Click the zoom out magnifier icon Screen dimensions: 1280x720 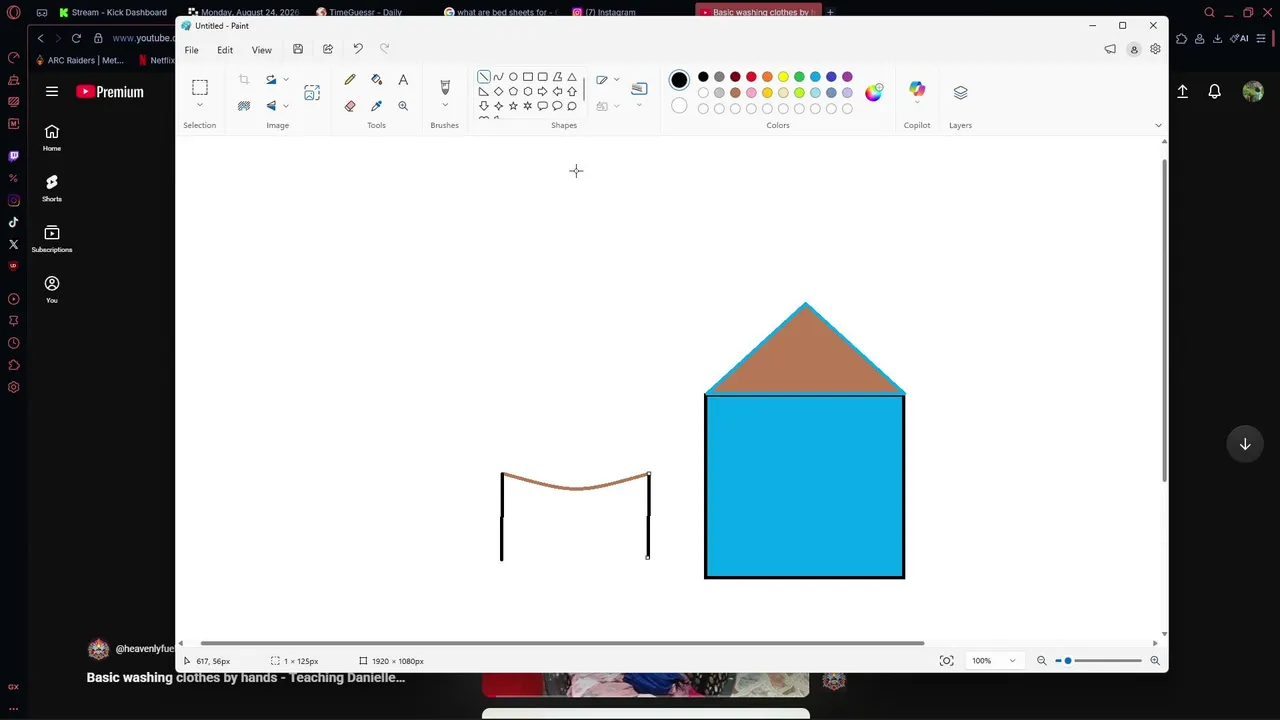click(1041, 661)
